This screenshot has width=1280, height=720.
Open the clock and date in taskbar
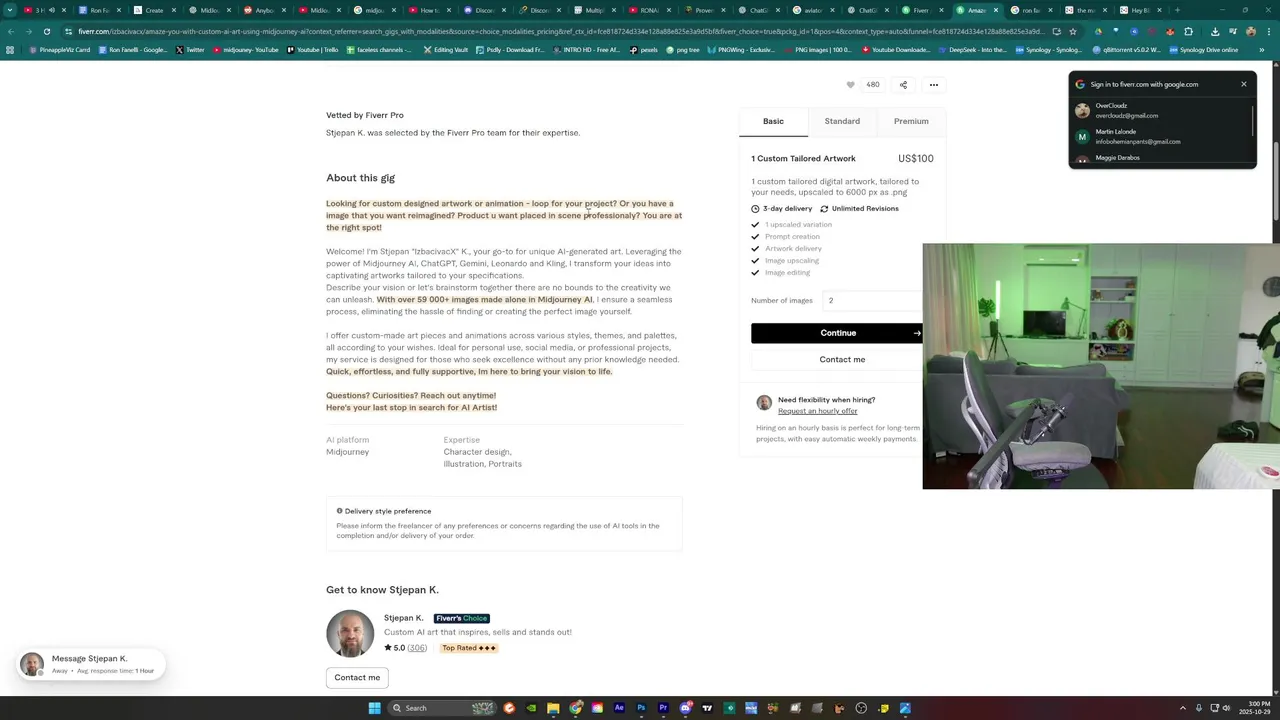pyautogui.click(x=1254, y=708)
